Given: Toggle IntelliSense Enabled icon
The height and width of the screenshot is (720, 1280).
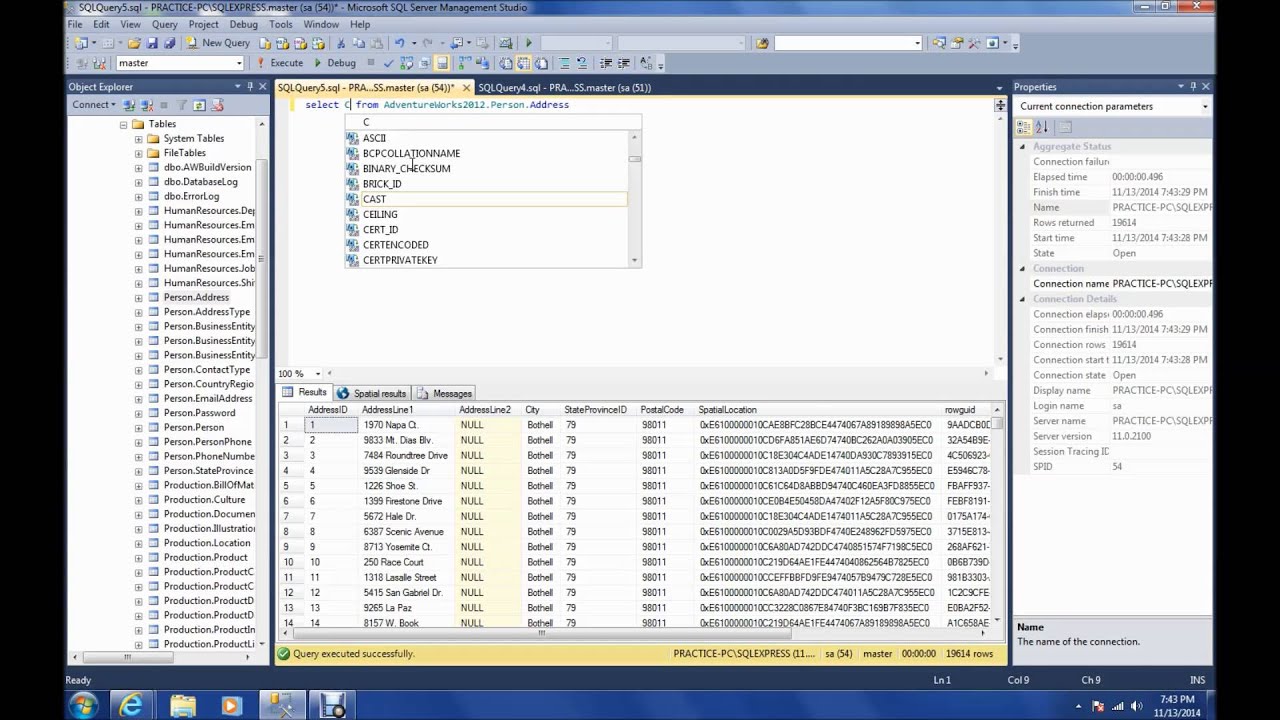Looking at the screenshot, I should coord(442,63).
